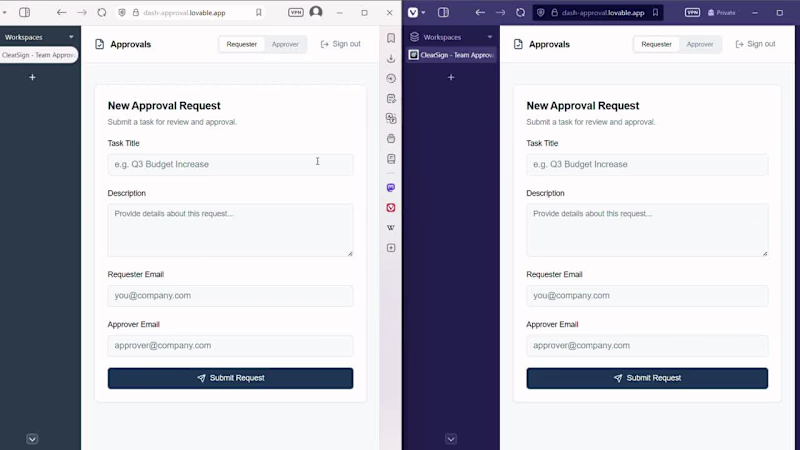Go forward in right private window
Viewport: 800px width, 450px height.
(500, 12)
